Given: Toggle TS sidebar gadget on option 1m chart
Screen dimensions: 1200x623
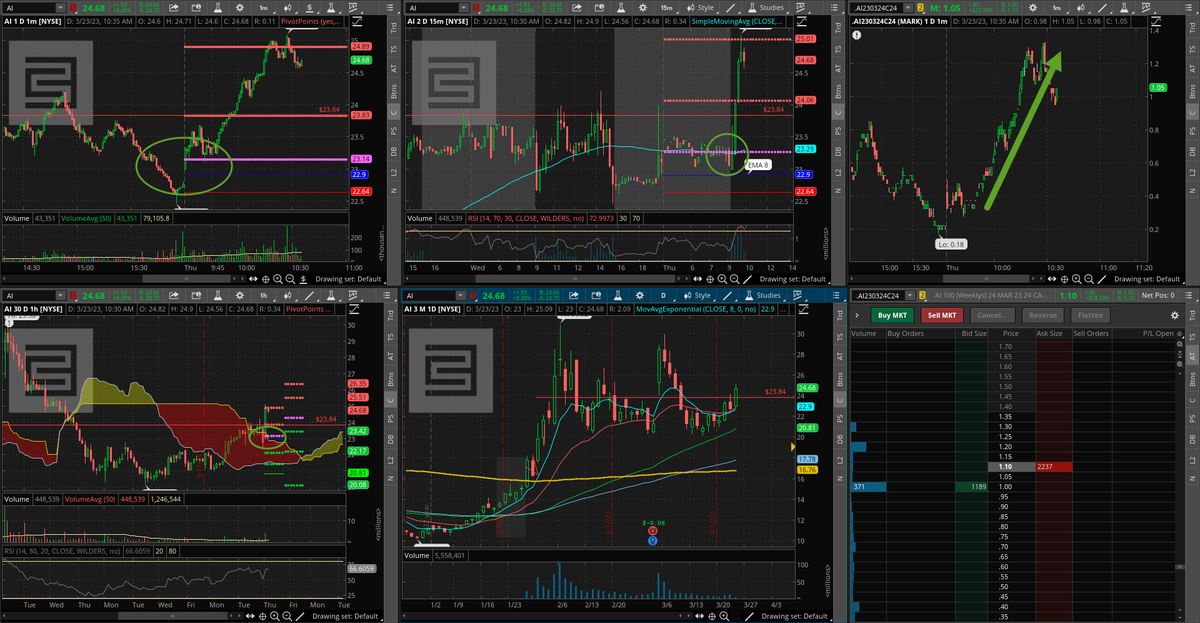Looking at the screenshot, I should pyautogui.click(x=1192, y=48).
